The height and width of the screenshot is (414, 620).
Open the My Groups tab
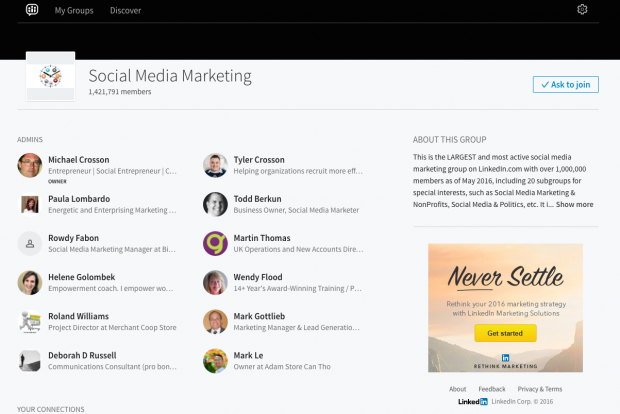(74, 10)
